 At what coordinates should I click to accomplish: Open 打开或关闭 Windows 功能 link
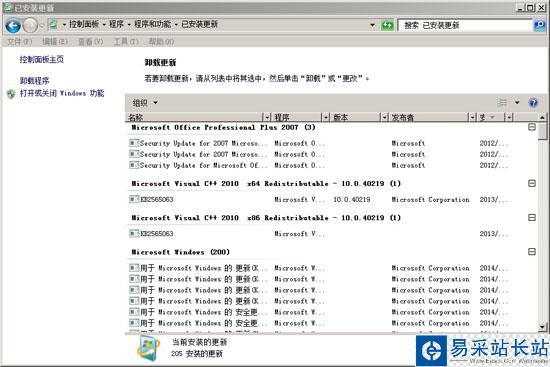(x=62, y=93)
